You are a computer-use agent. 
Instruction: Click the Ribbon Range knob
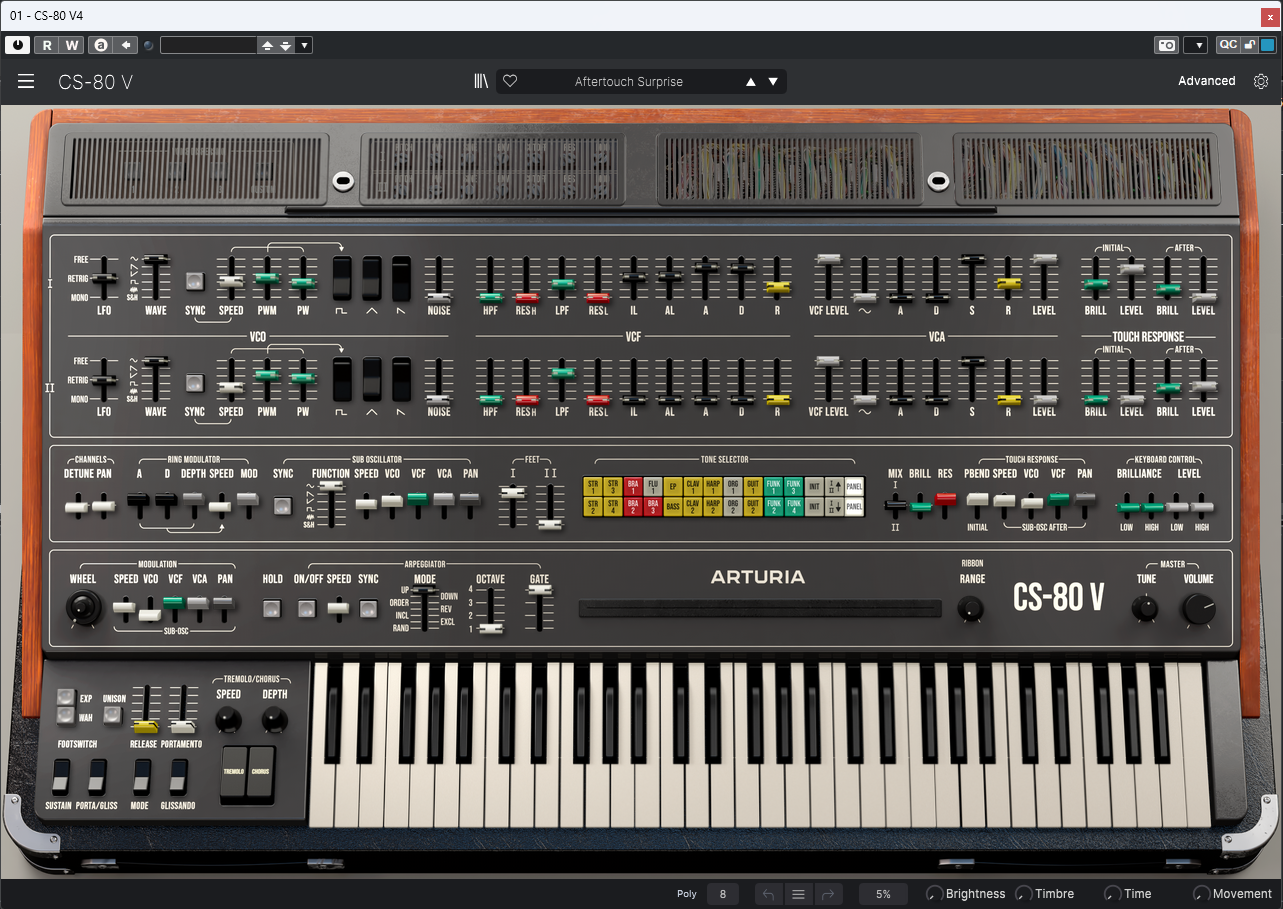coord(969,607)
